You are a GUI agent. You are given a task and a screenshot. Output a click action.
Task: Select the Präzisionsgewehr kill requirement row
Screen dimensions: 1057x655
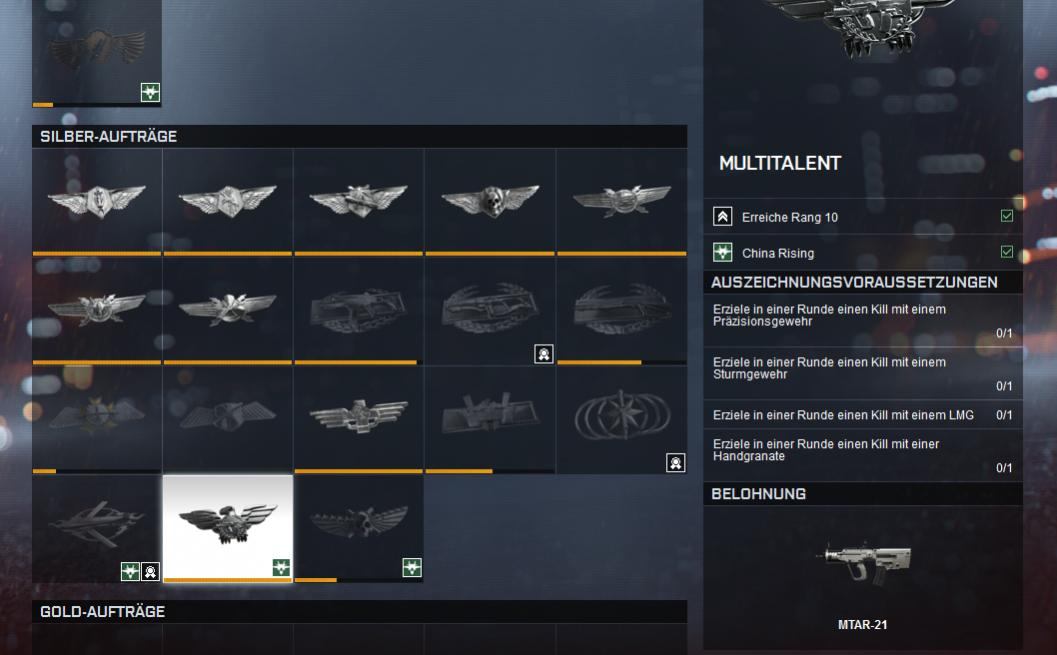click(x=863, y=320)
